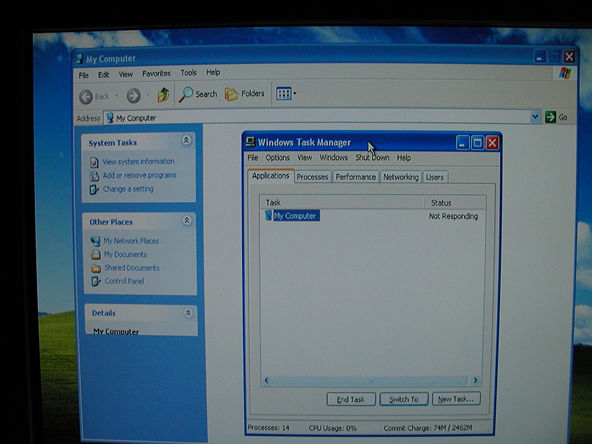Click the End Task button
Viewport: 592px width, 444px height.
351,399
